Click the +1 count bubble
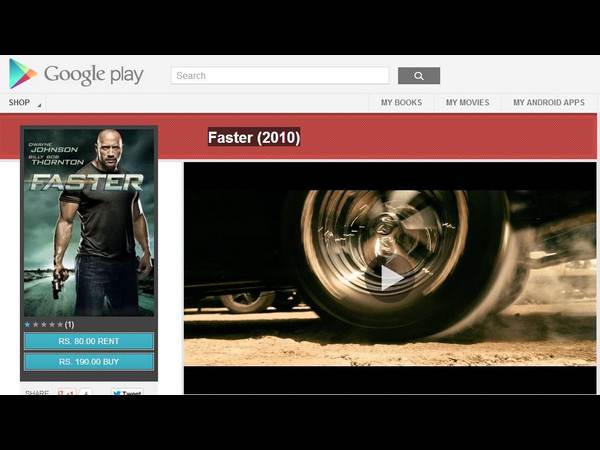This screenshot has height=450, width=600. [85, 393]
